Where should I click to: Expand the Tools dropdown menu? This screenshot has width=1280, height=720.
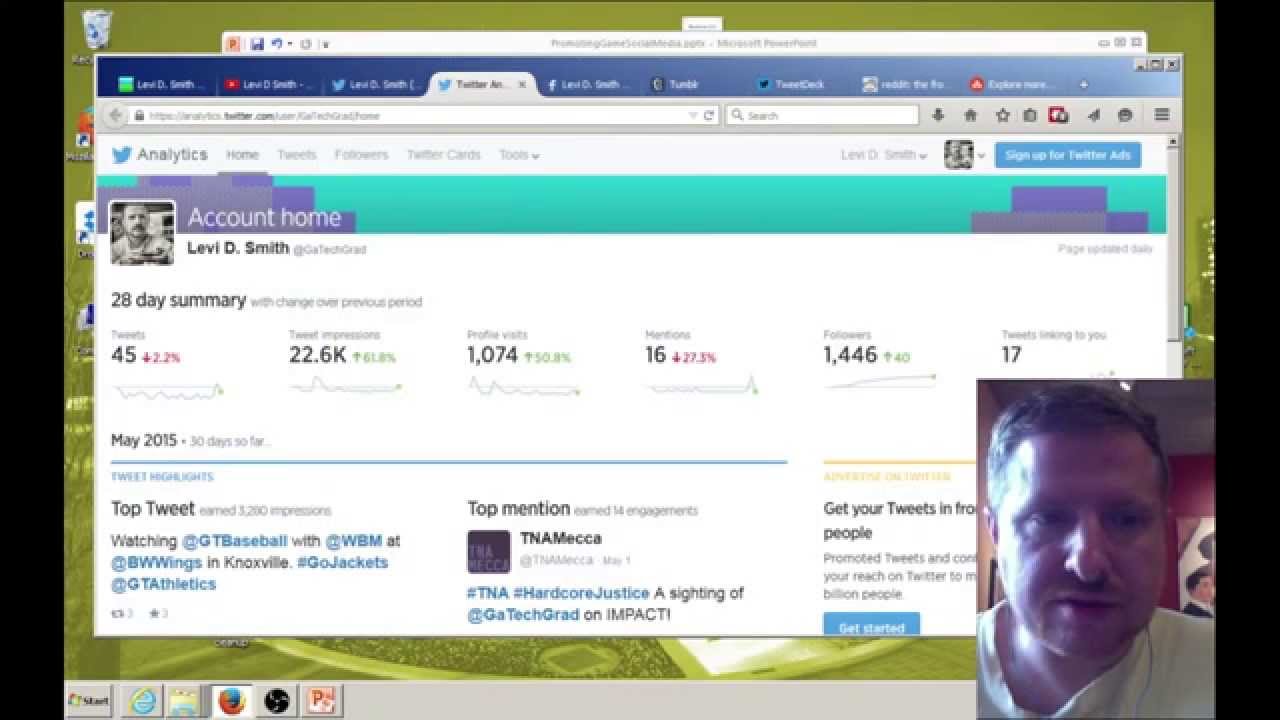coord(519,155)
